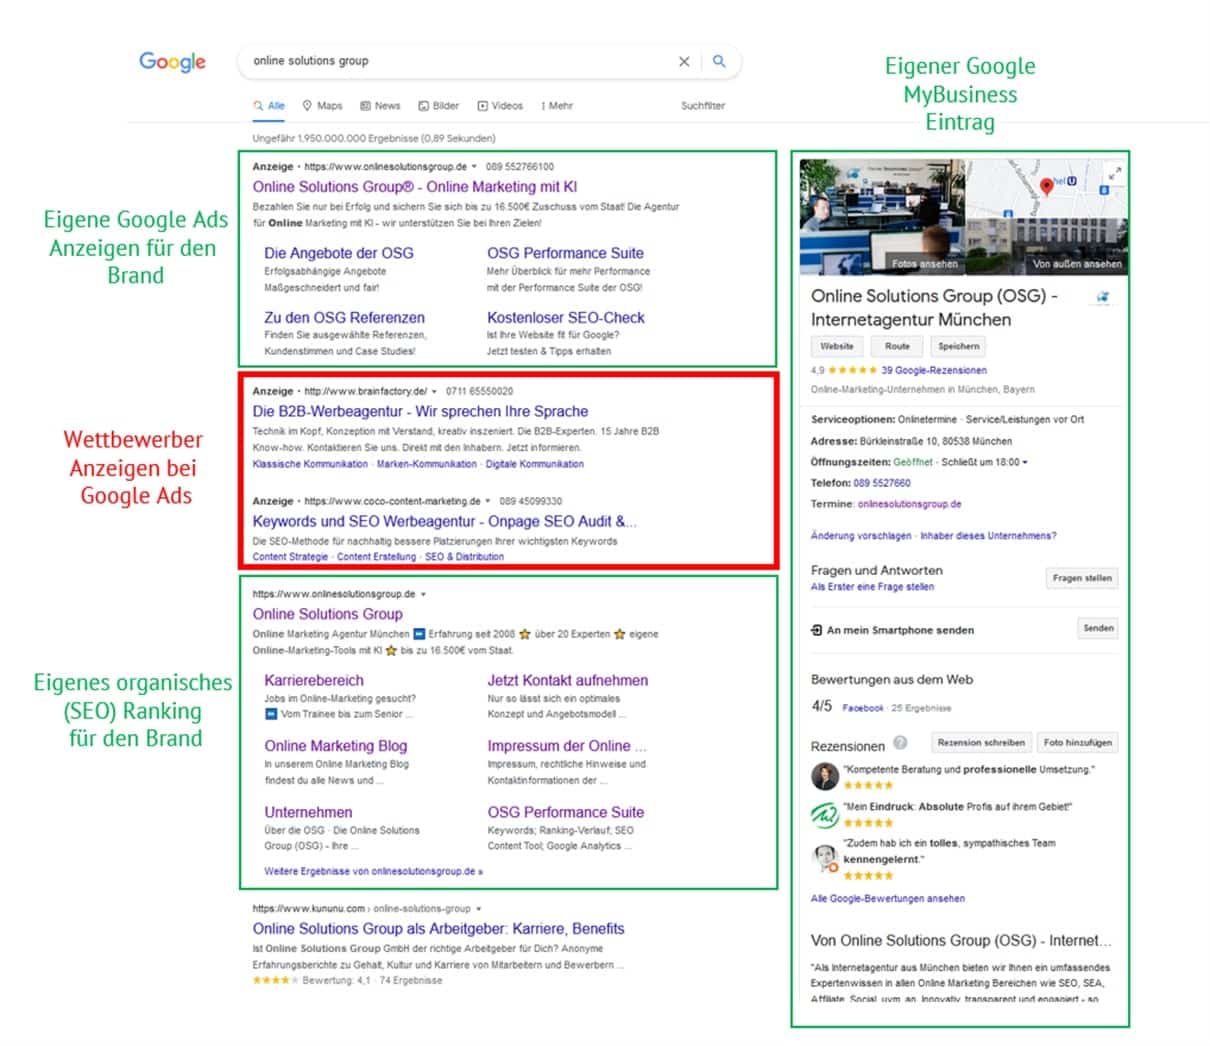This screenshot has height=1046, width=1210.
Task: Open the Impressum der Online sitelink
Action: coord(567,746)
